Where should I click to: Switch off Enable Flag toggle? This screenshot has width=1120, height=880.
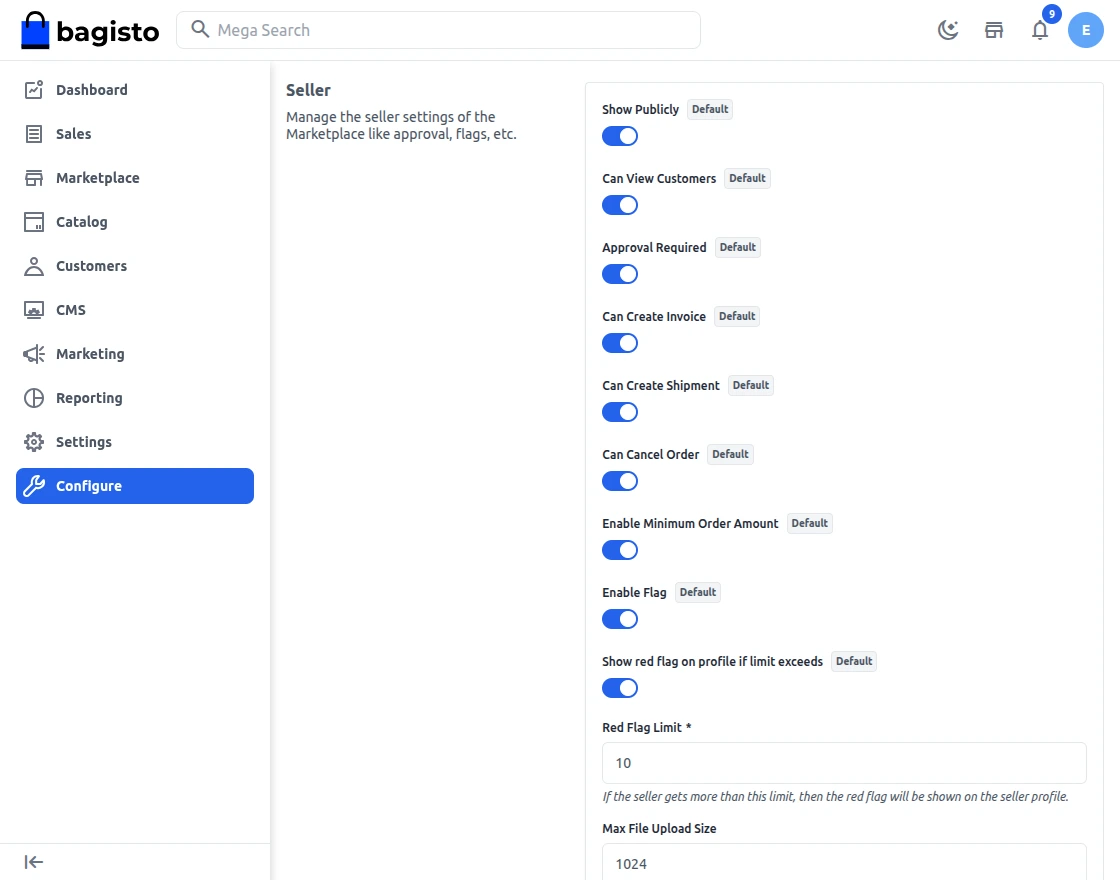click(x=620, y=619)
